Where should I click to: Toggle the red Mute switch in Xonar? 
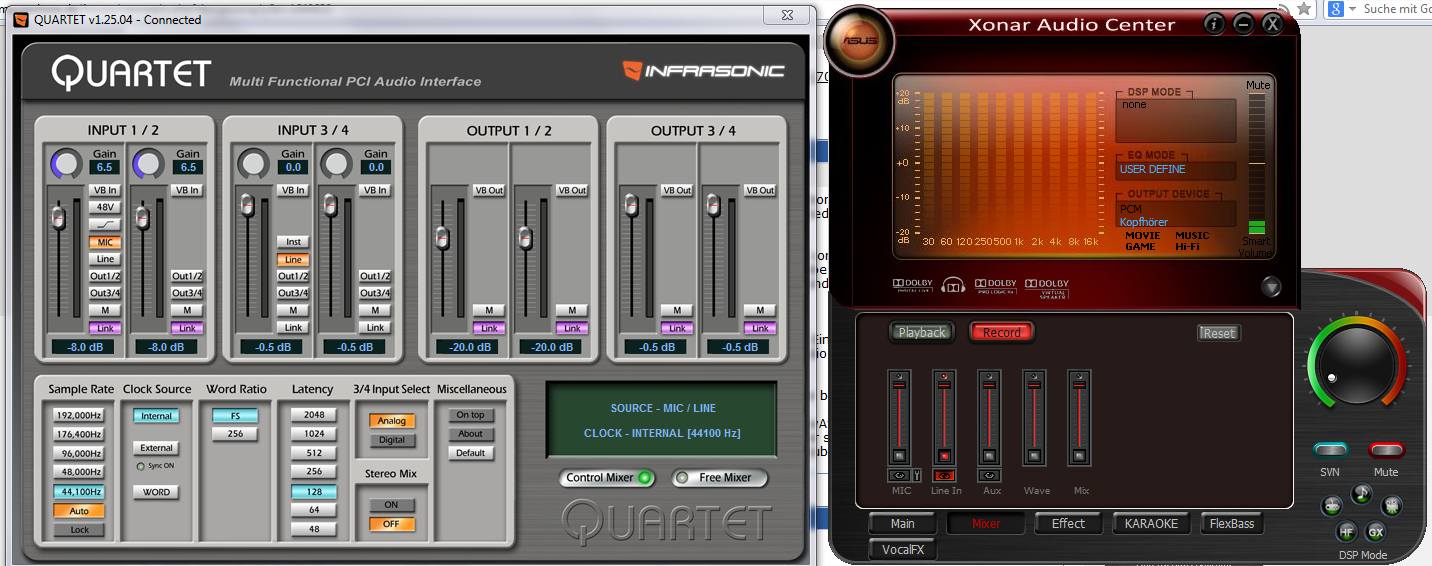click(1386, 450)
